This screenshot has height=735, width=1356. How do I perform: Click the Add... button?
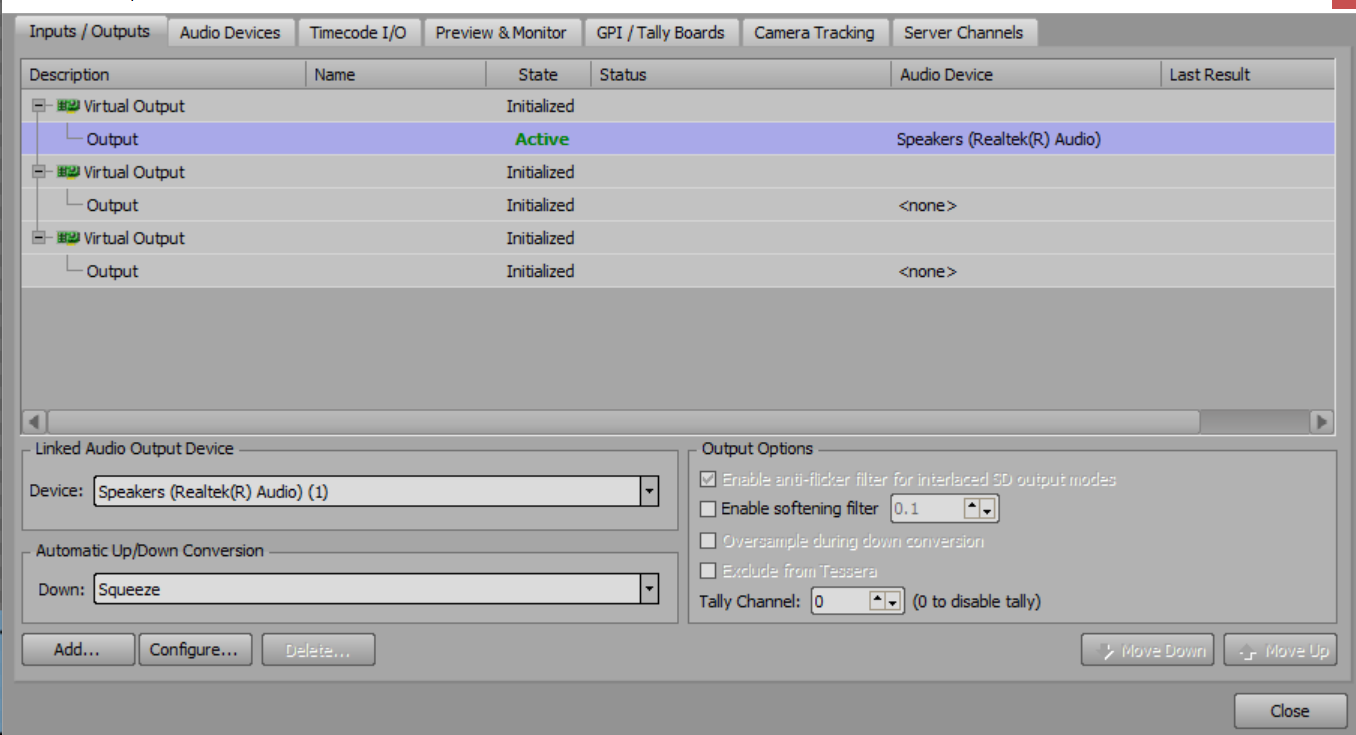click(78, 650)
